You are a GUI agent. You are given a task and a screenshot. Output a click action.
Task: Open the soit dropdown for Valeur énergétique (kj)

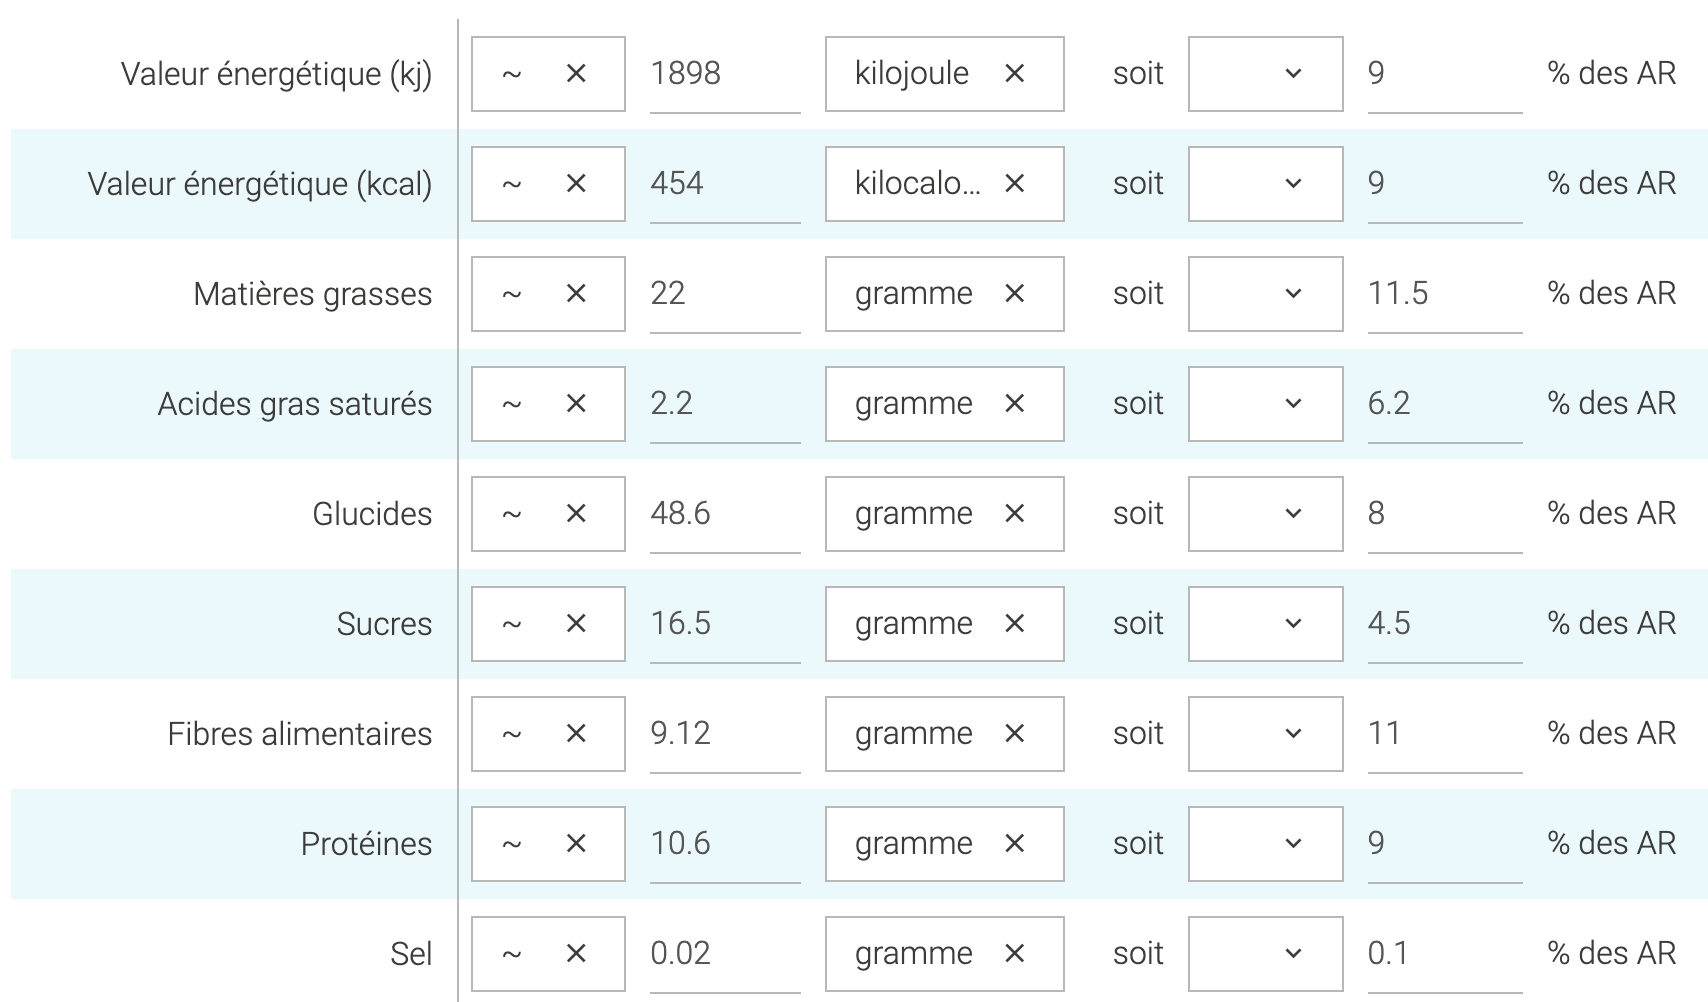[x=1265, y=74]
